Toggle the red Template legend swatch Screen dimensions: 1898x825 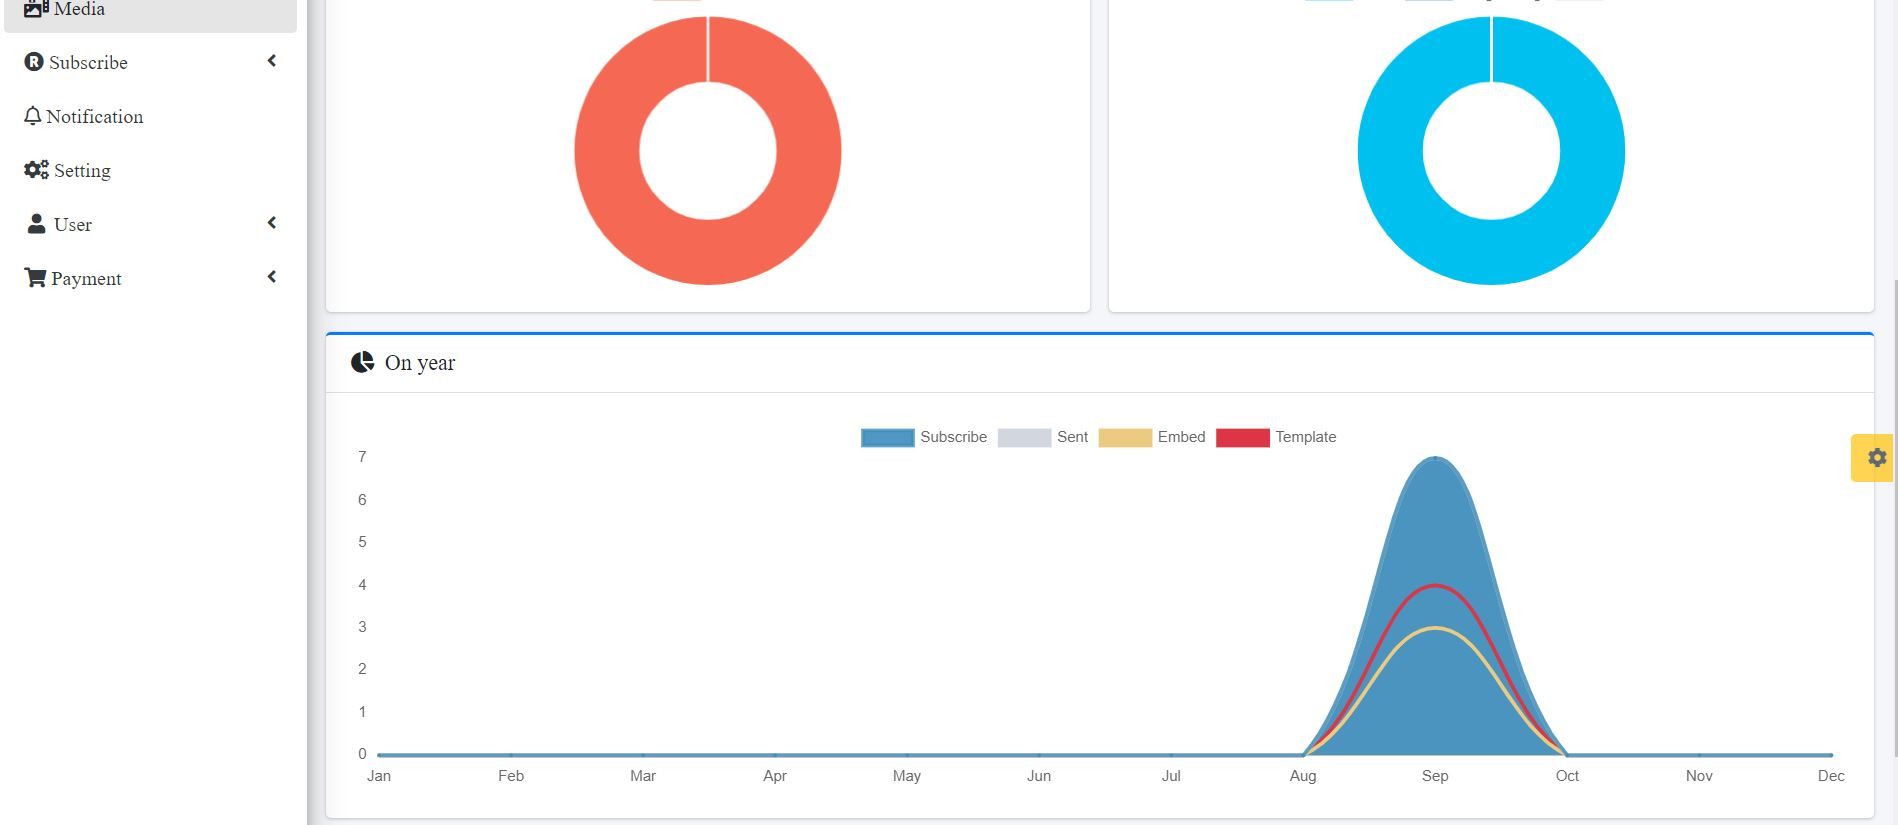(x=1243, y=437)
